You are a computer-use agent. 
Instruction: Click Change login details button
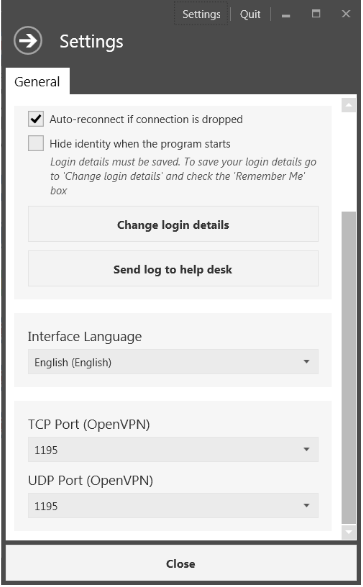(x=173, y=224)
